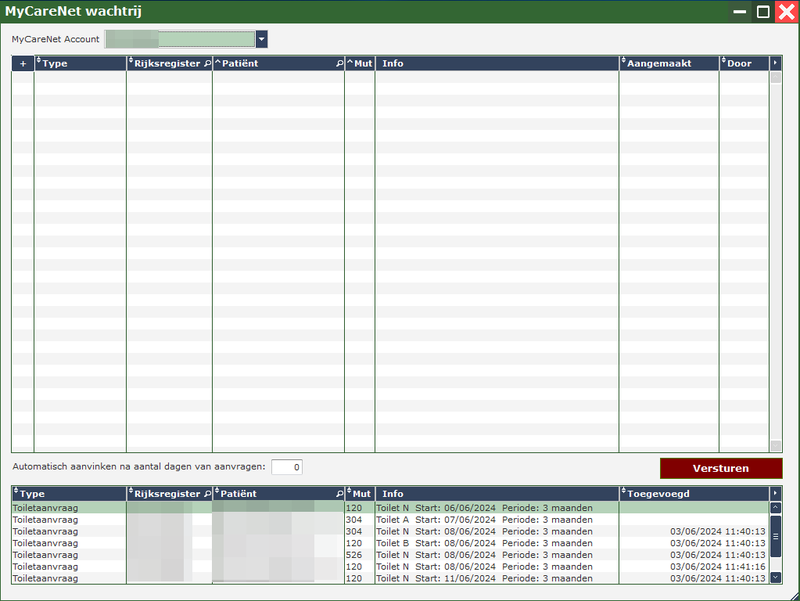The image size is (800, 601).
Task: Select row Toilet B Start: 08/06/2024
Action: [390, 543]
